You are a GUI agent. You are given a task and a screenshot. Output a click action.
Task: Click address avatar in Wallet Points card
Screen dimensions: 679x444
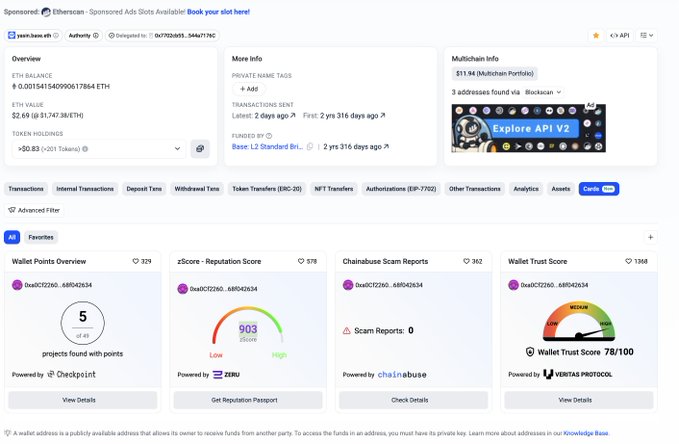coord(17,285)
